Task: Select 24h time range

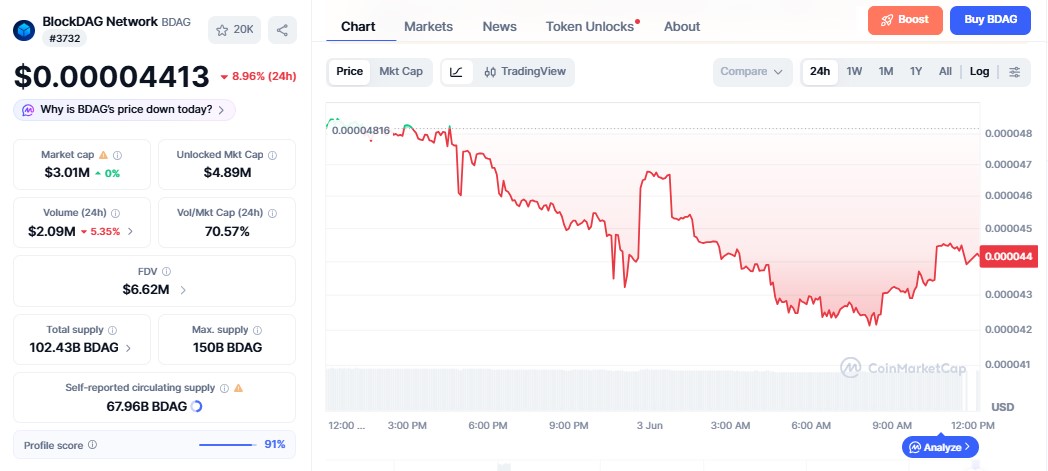Action: pos(820,71)
